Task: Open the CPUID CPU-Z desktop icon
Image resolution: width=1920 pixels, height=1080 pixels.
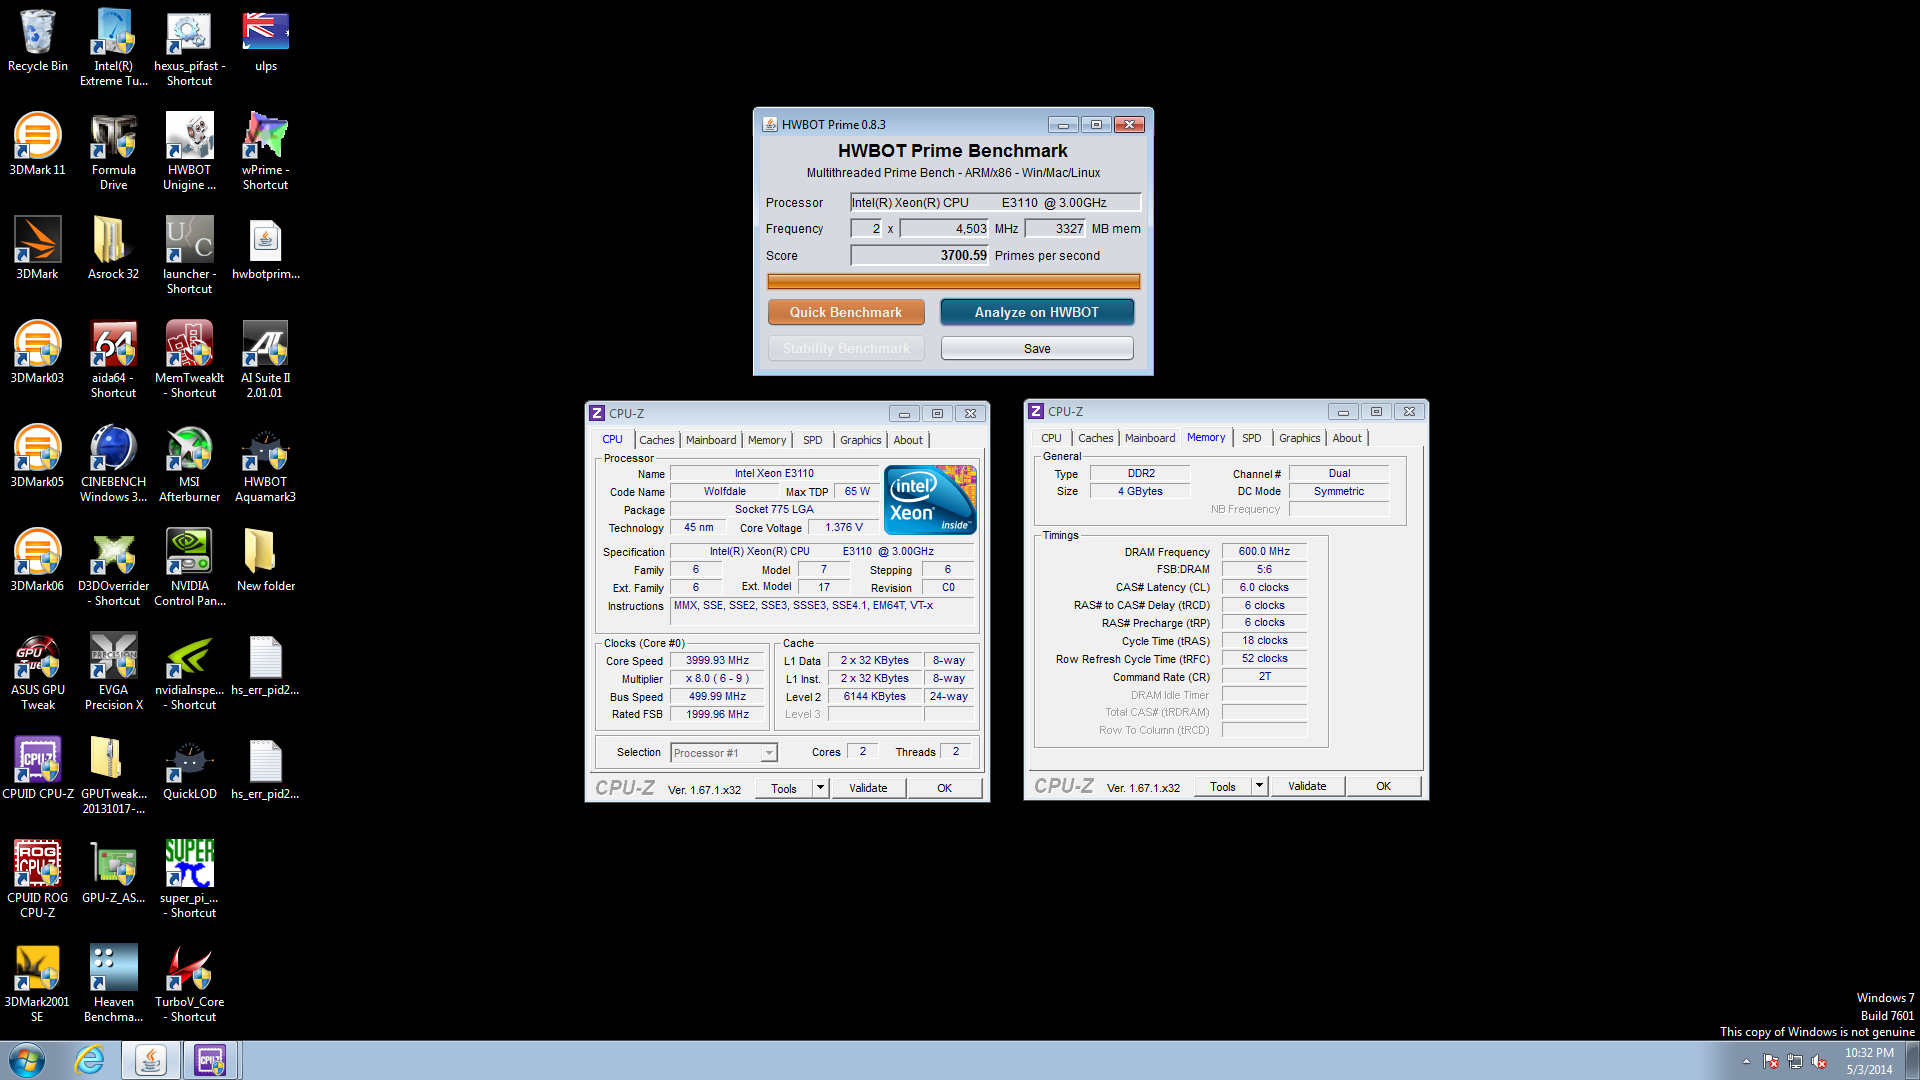Action: 37,768
